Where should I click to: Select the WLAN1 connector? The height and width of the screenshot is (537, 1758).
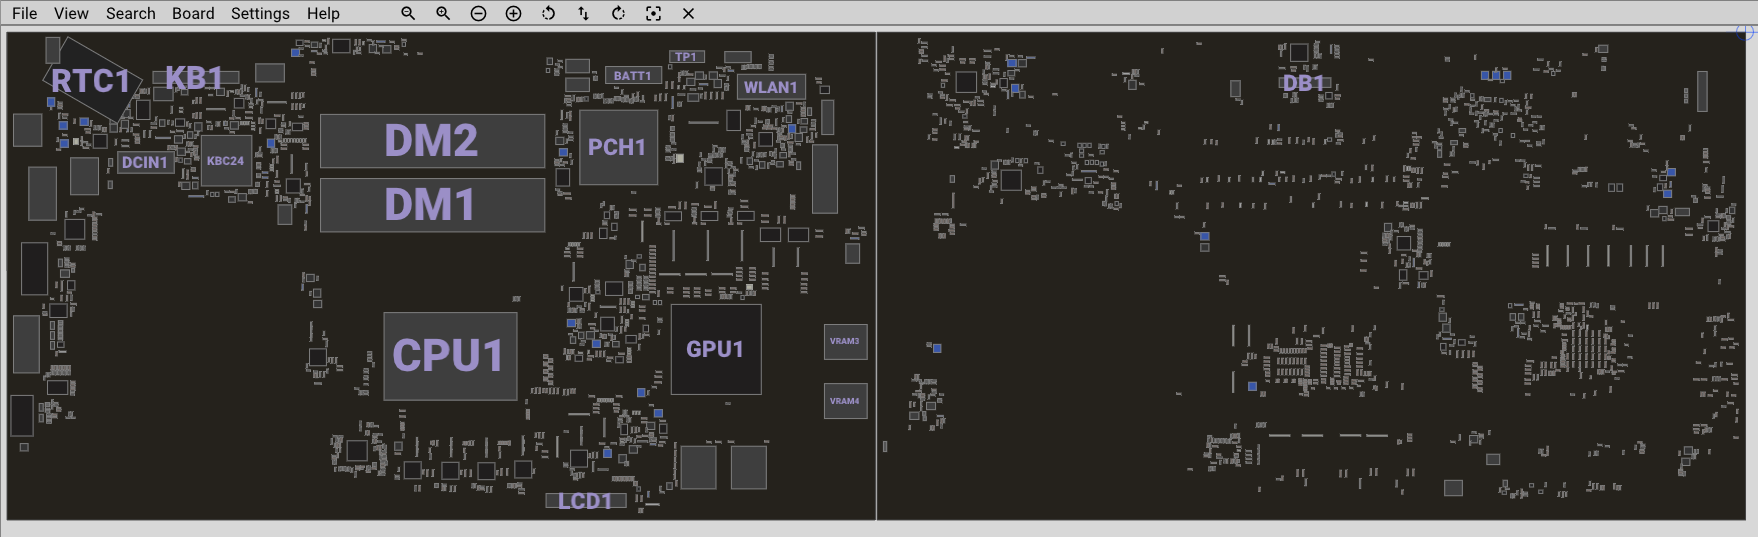pos(770,87)
